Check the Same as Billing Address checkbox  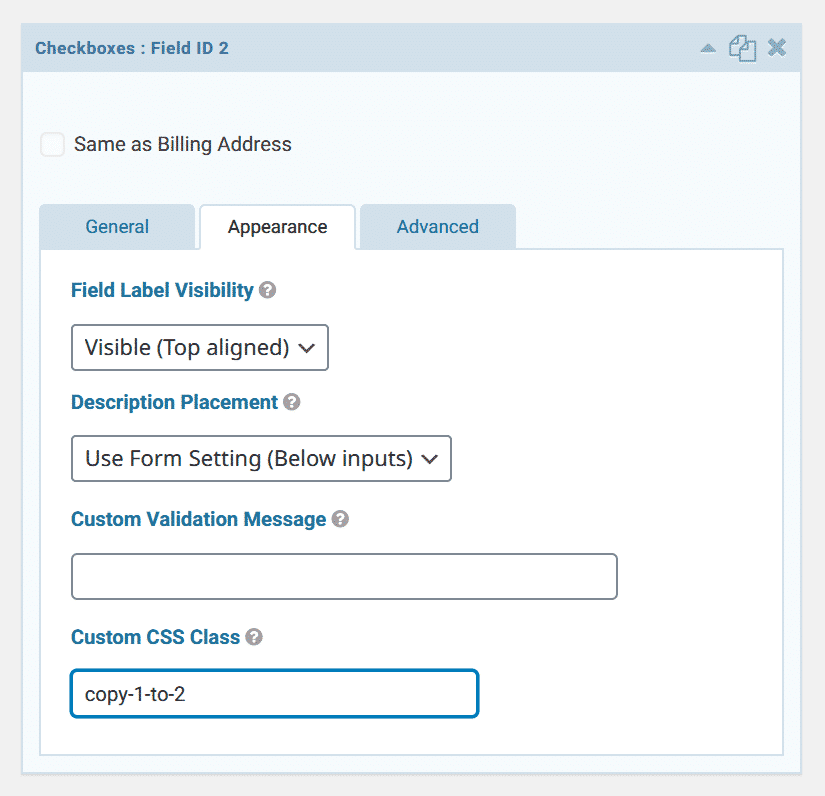[x=53, y=144]
